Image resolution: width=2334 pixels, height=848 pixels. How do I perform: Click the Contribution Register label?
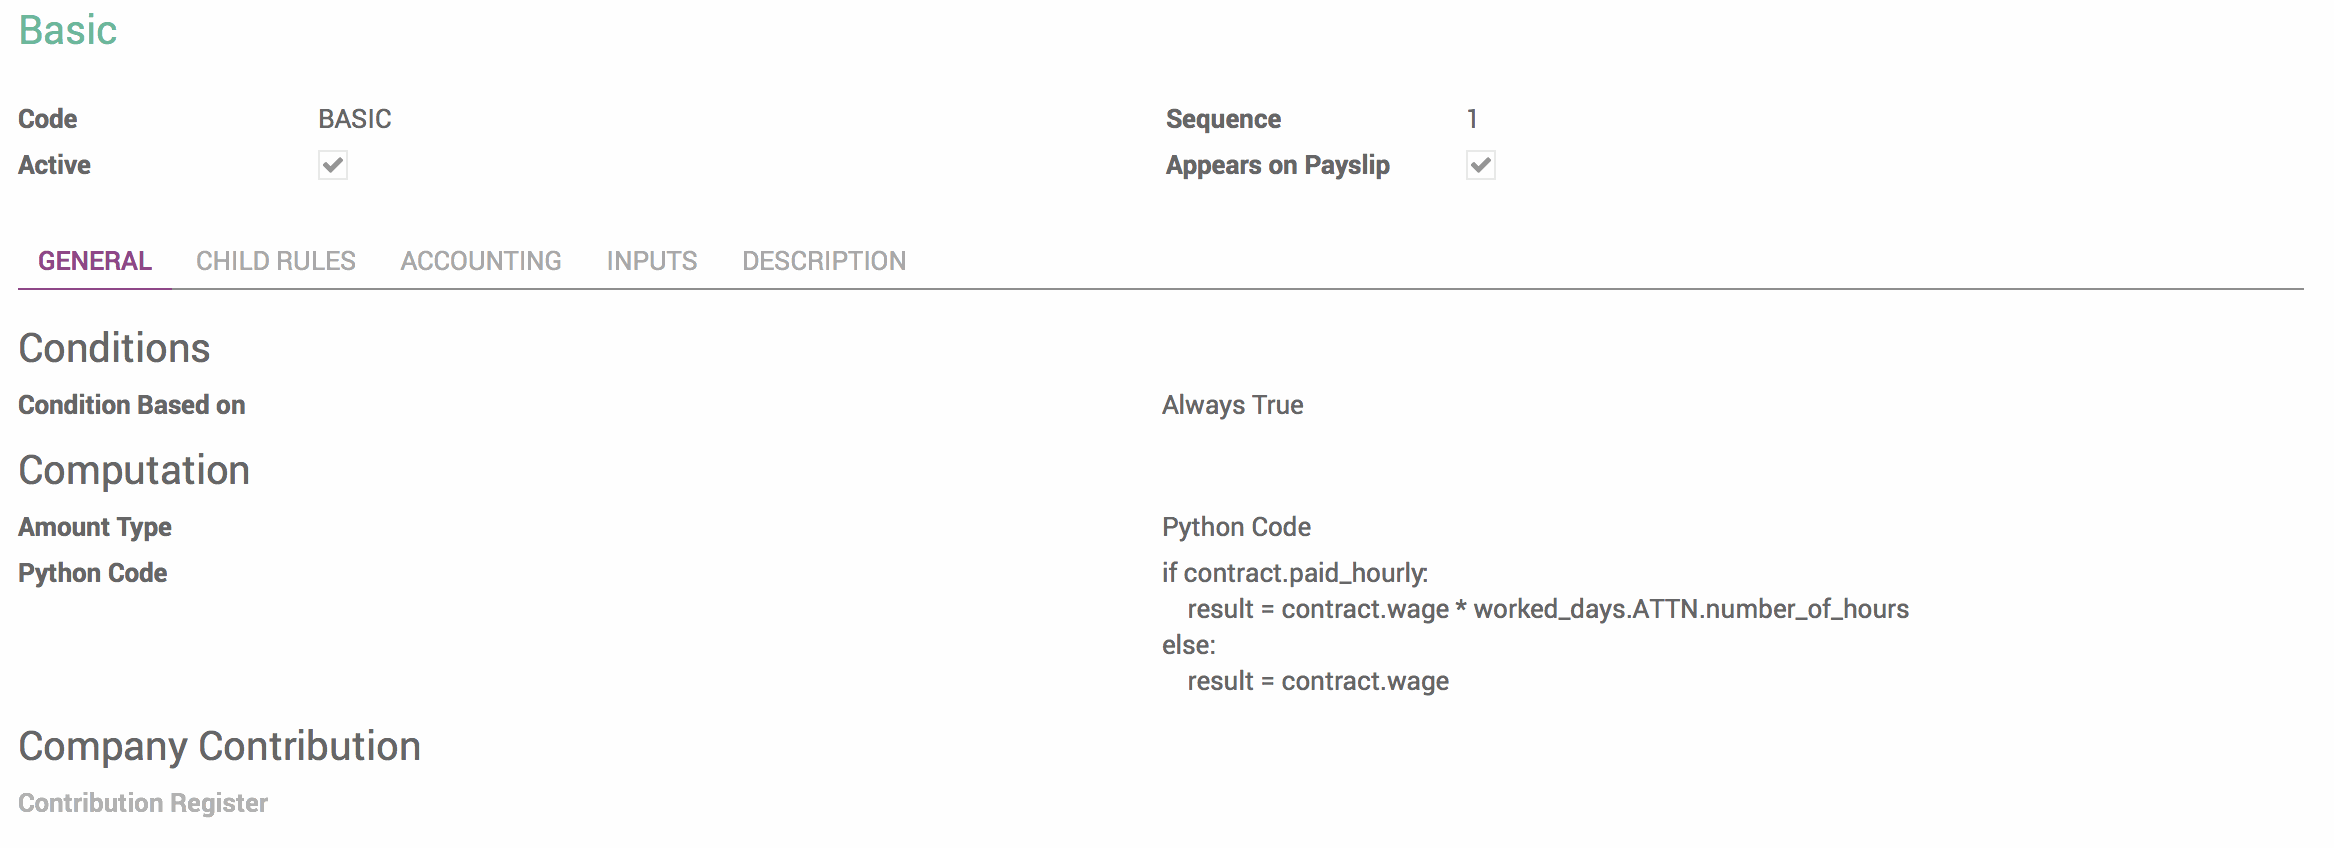tap(143, 803)
